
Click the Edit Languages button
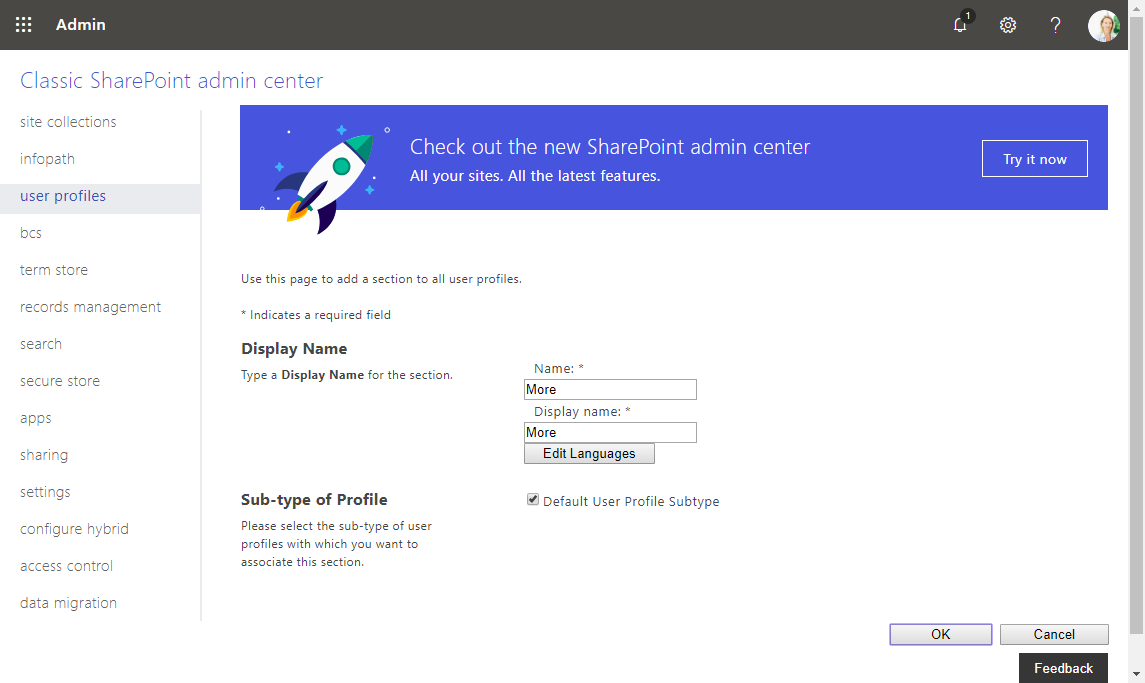pyautogui.click(x=589, y=454)
